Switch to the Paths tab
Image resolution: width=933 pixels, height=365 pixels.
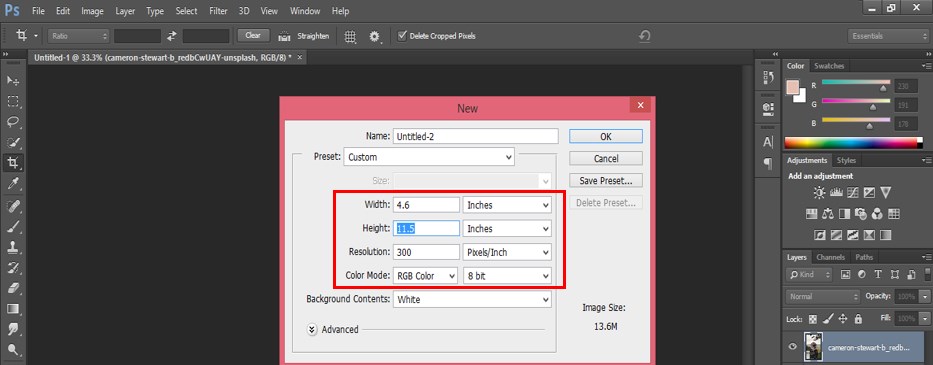point(864,257)
